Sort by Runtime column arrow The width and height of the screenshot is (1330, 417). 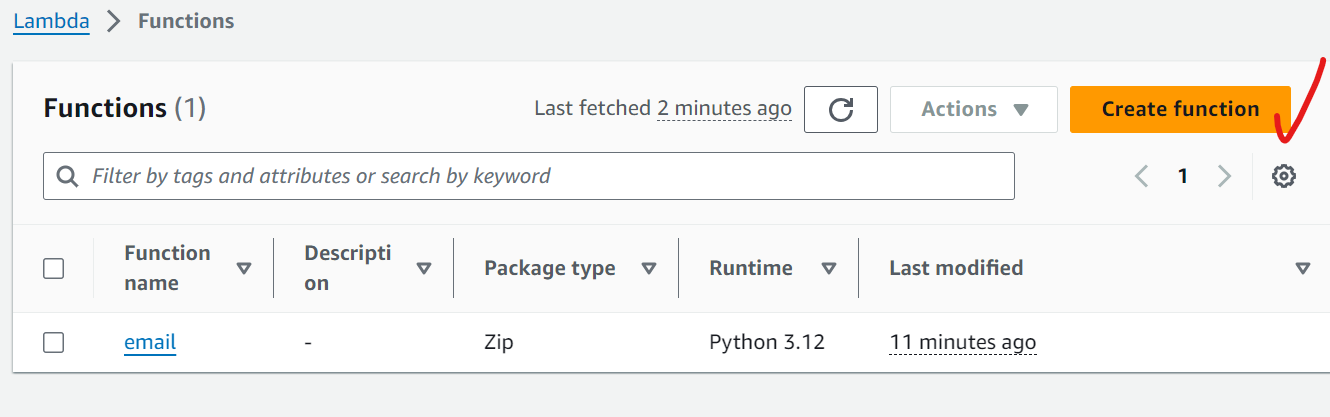[828, 268]
